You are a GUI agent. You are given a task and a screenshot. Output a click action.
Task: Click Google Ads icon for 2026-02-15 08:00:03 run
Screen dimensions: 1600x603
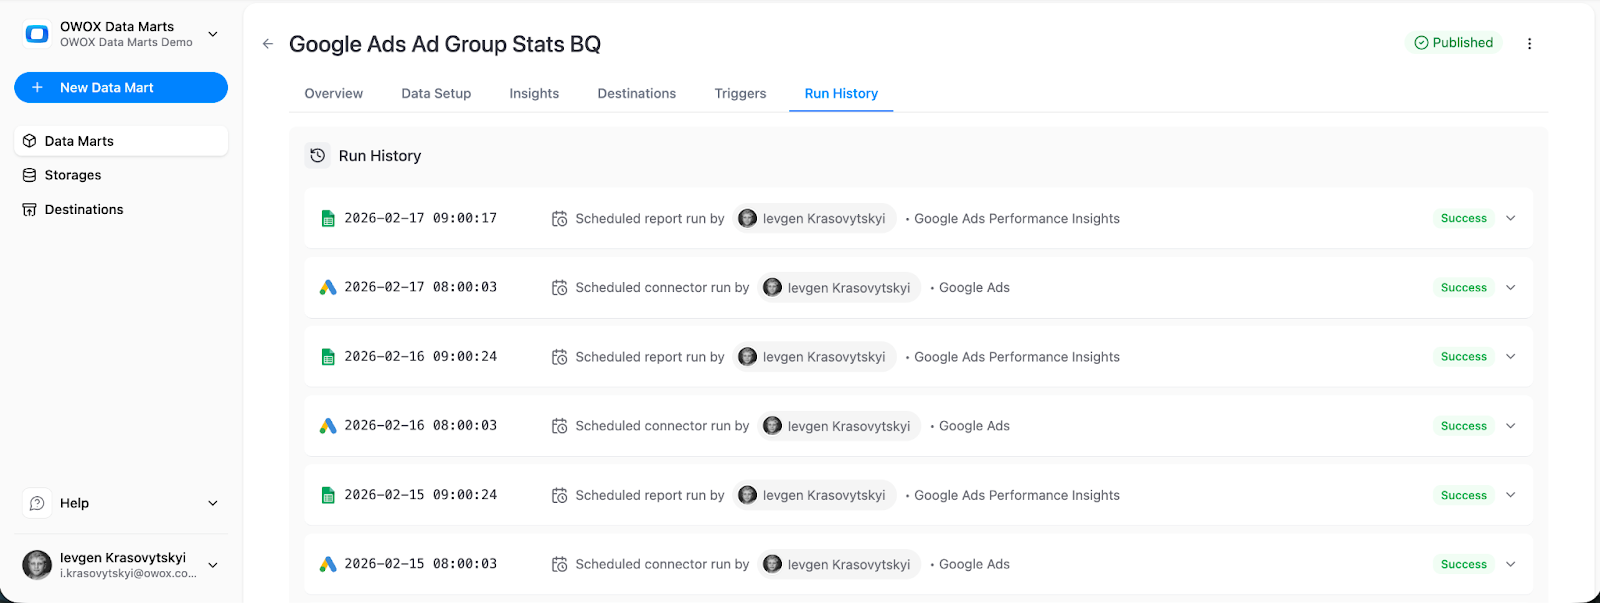click(328, 564)
